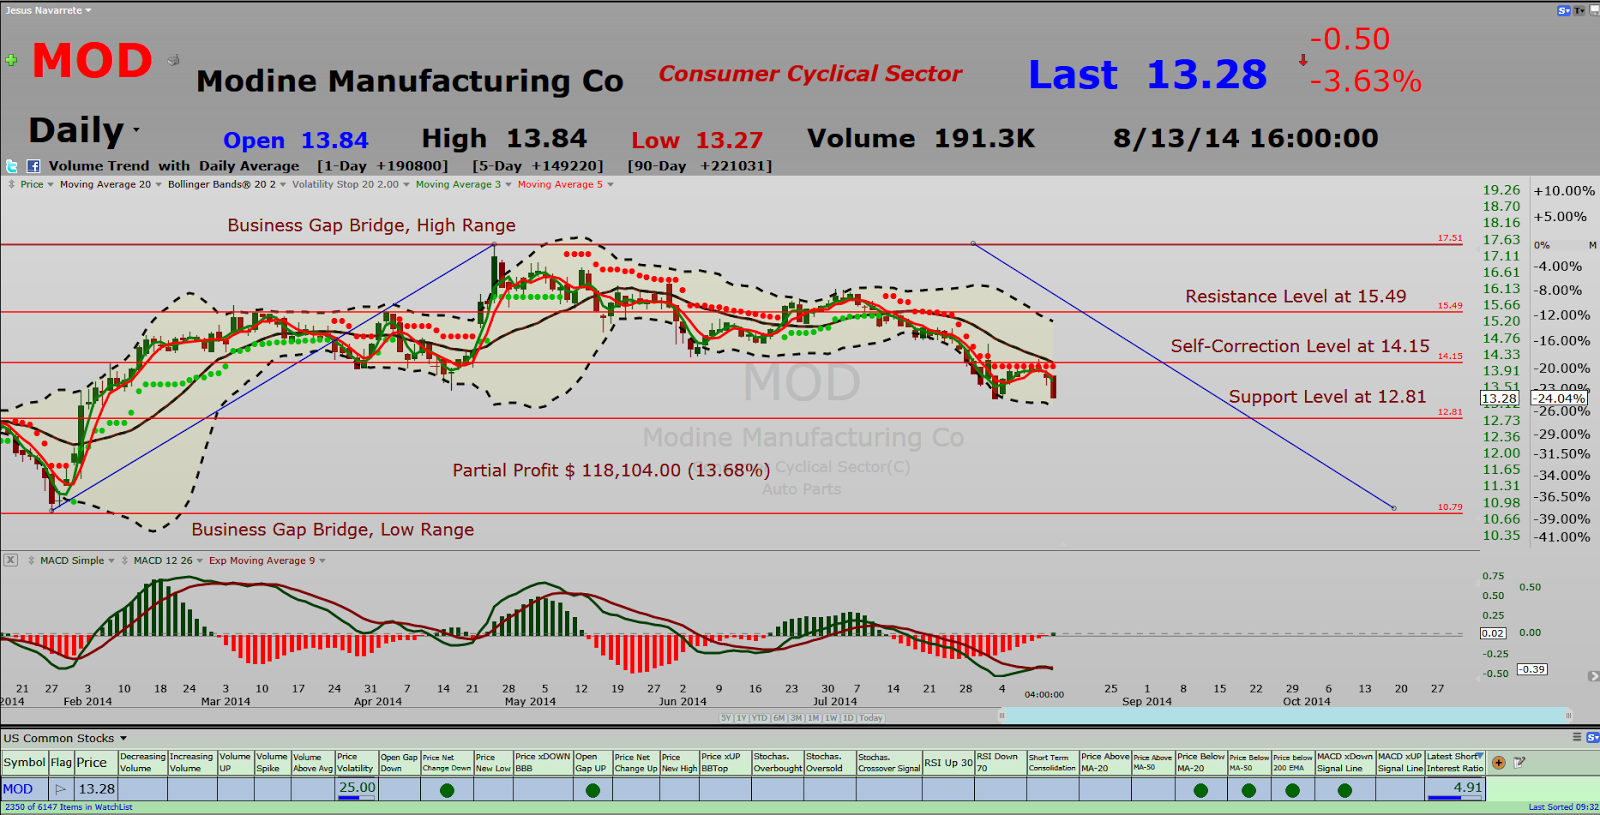Click the Resistance Level at 15.49 annotation
Screen dimensions: 1600x815
point(1296,297)
